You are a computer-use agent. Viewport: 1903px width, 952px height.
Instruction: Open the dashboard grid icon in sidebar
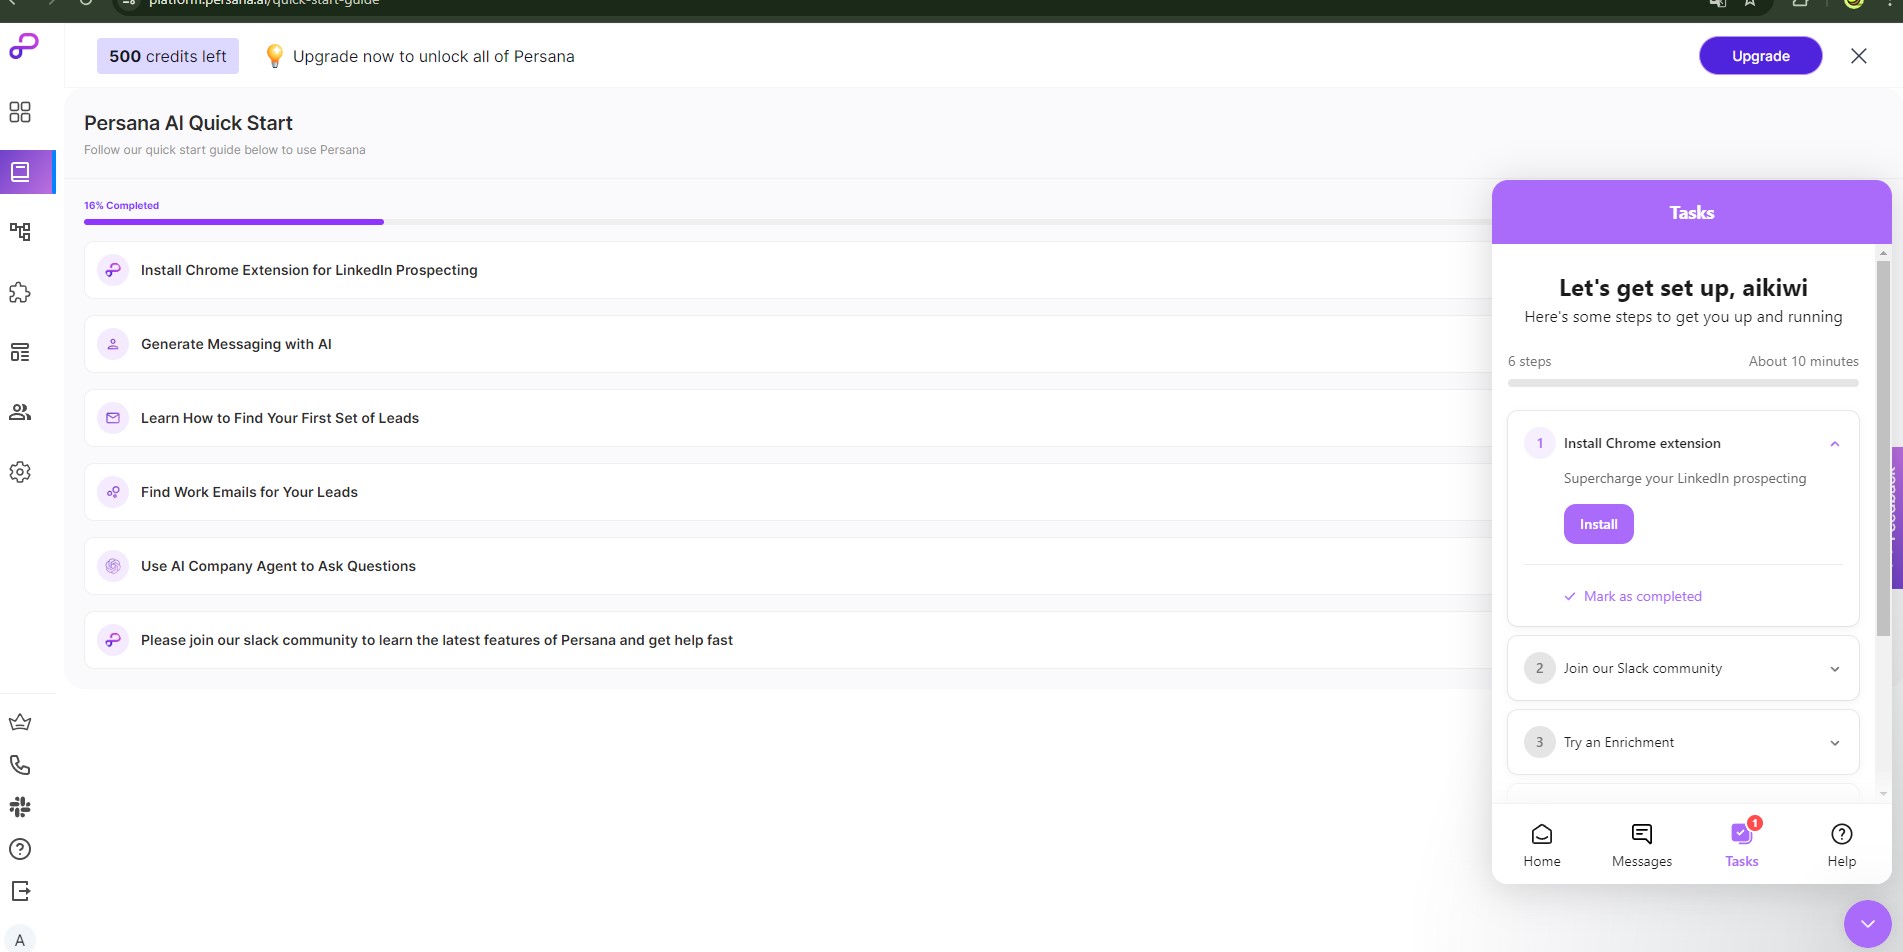[x=20, y=111]
